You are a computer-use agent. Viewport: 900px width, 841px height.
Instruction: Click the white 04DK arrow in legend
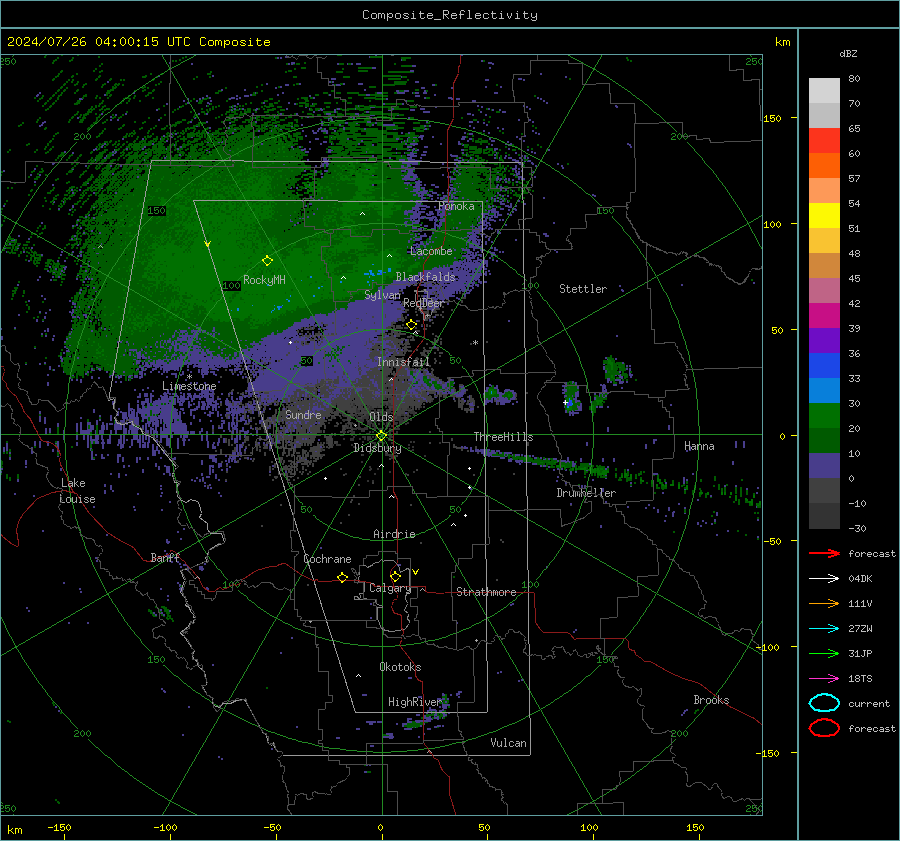click(824, 578)
